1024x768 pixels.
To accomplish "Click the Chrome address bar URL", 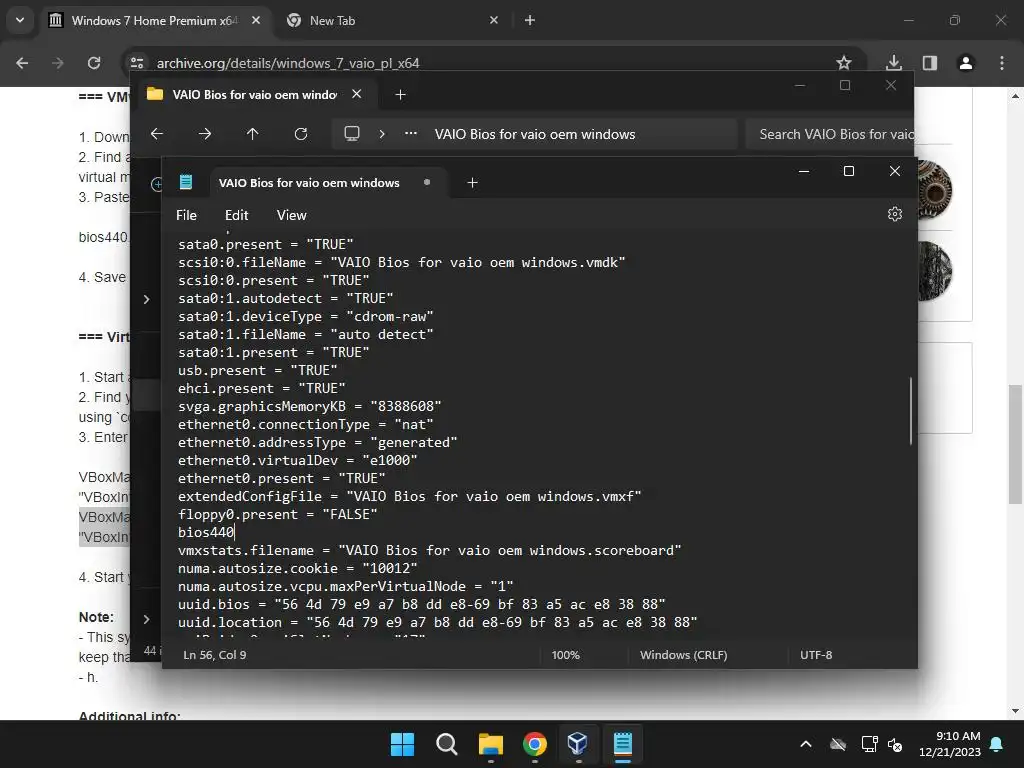I will point(288,63).
